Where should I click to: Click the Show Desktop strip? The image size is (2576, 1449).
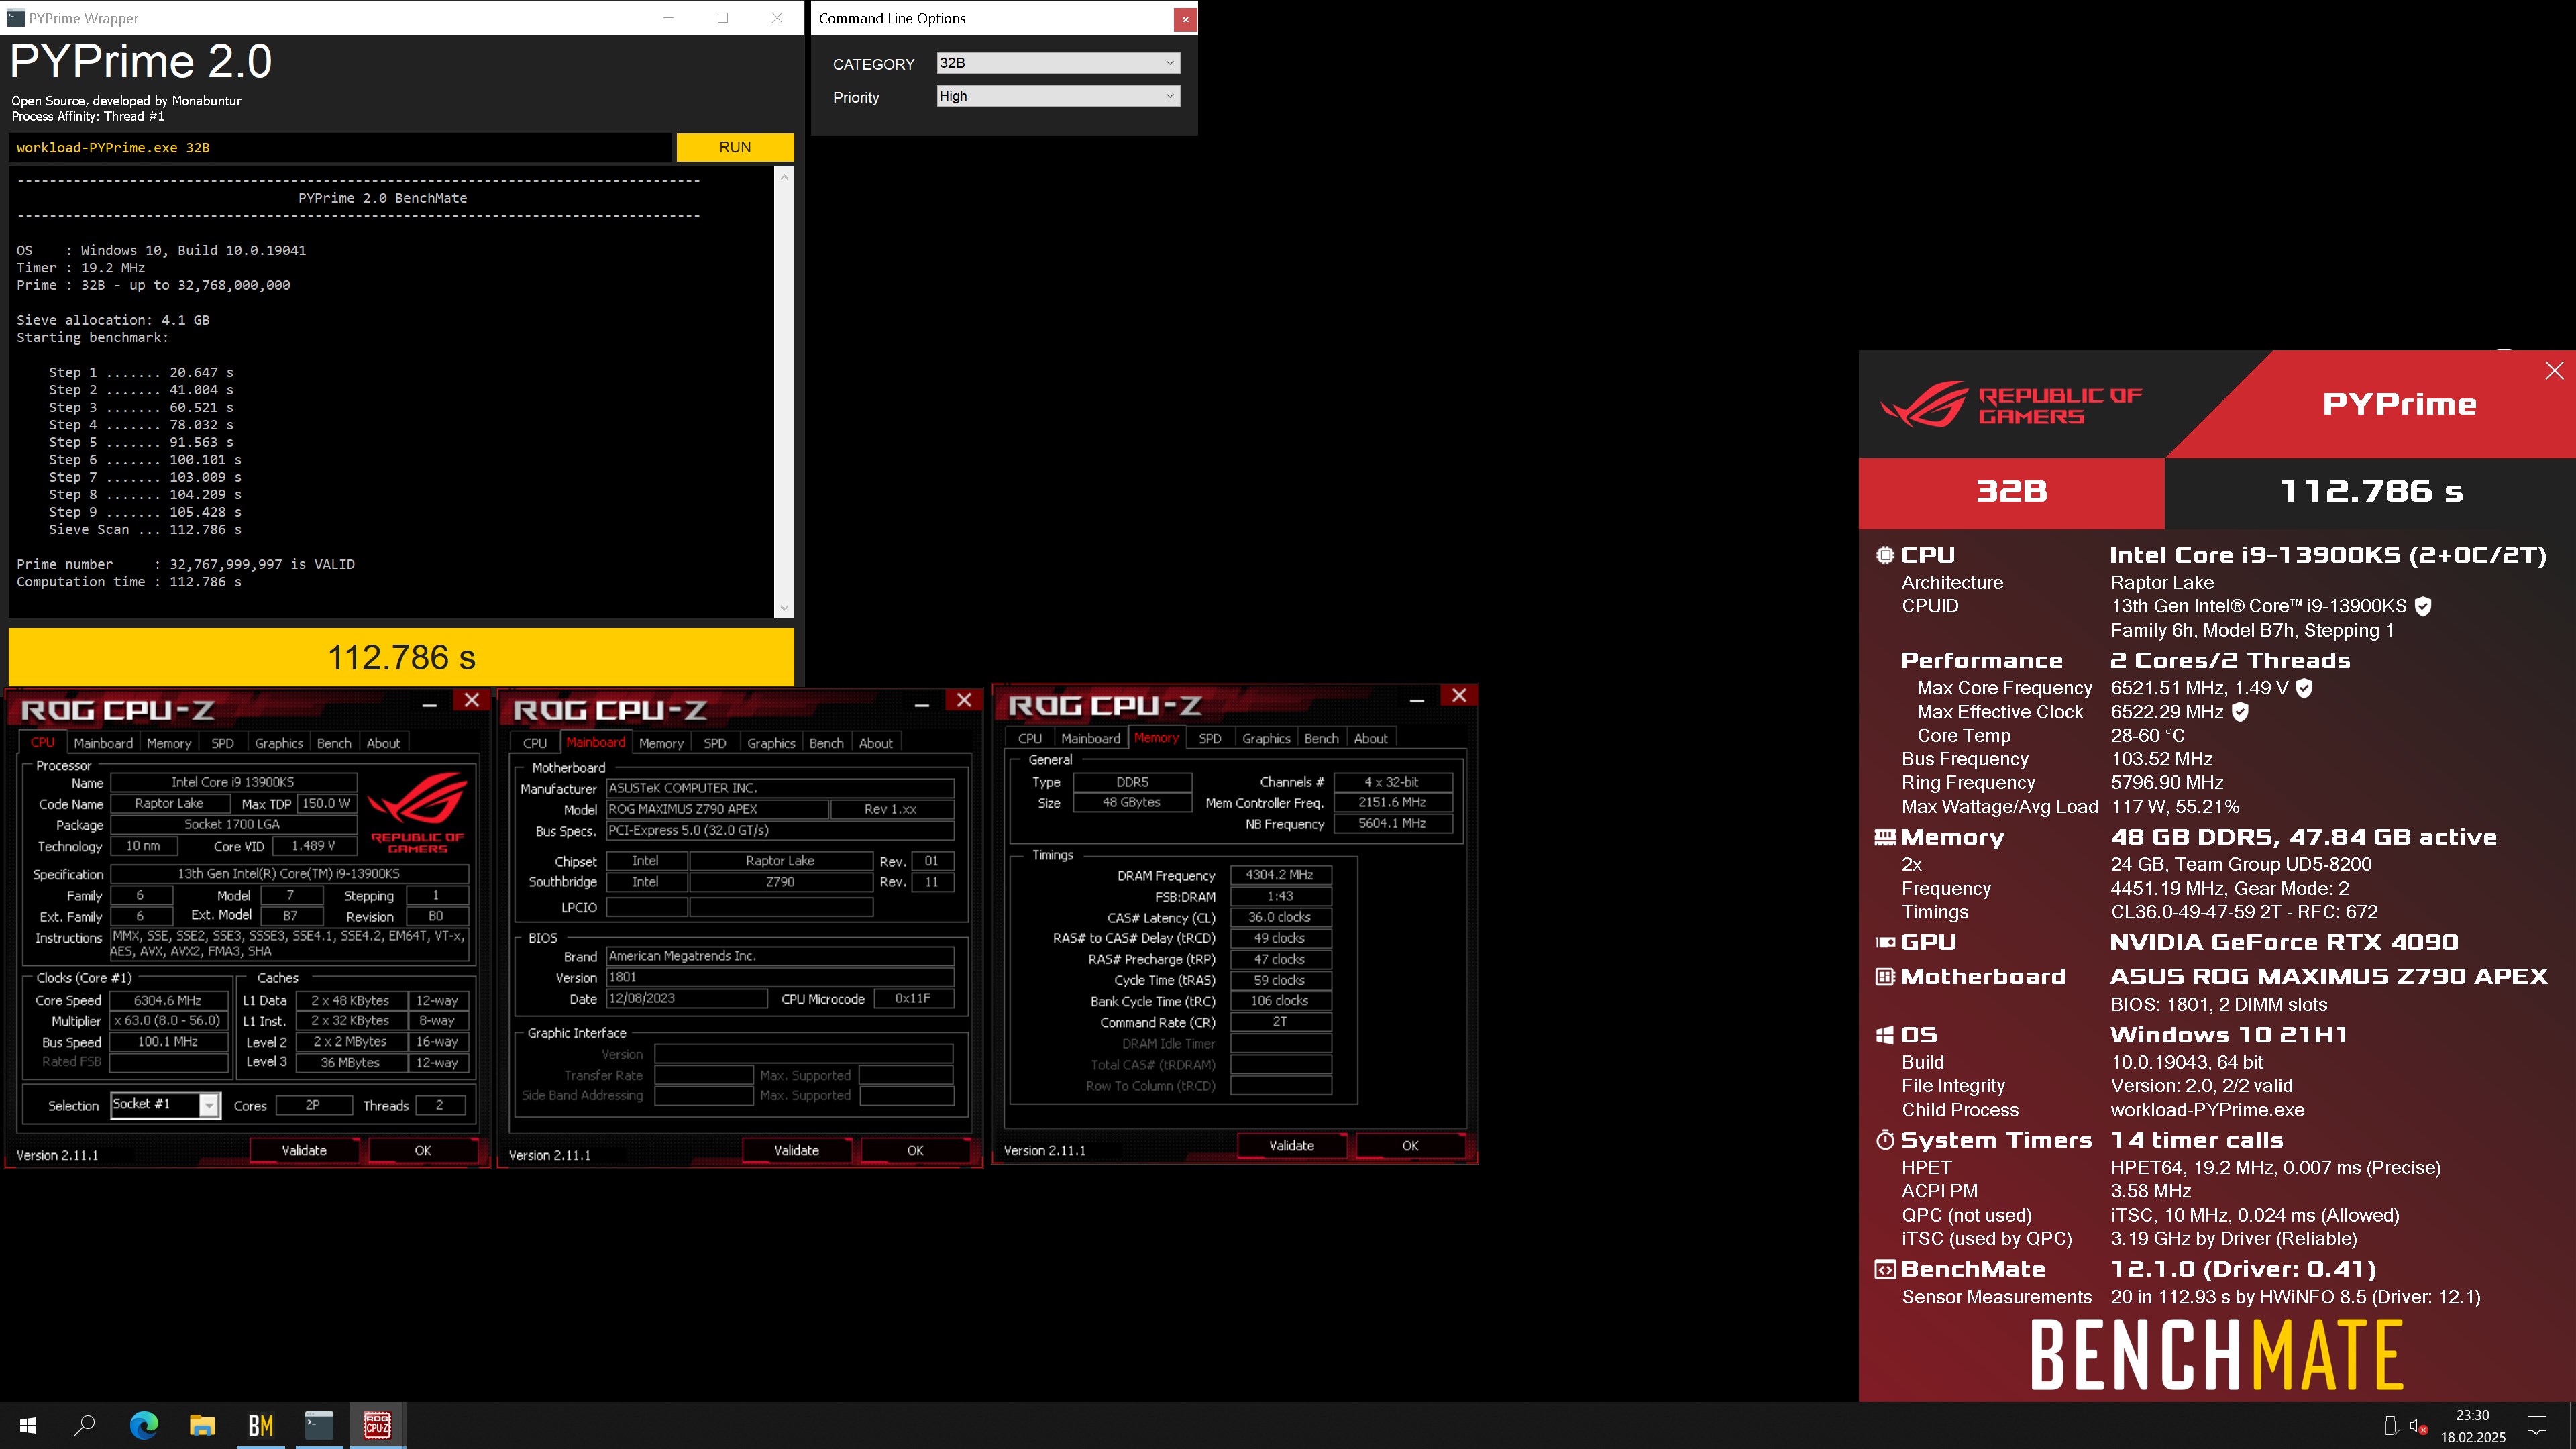coord(2572,1425)
